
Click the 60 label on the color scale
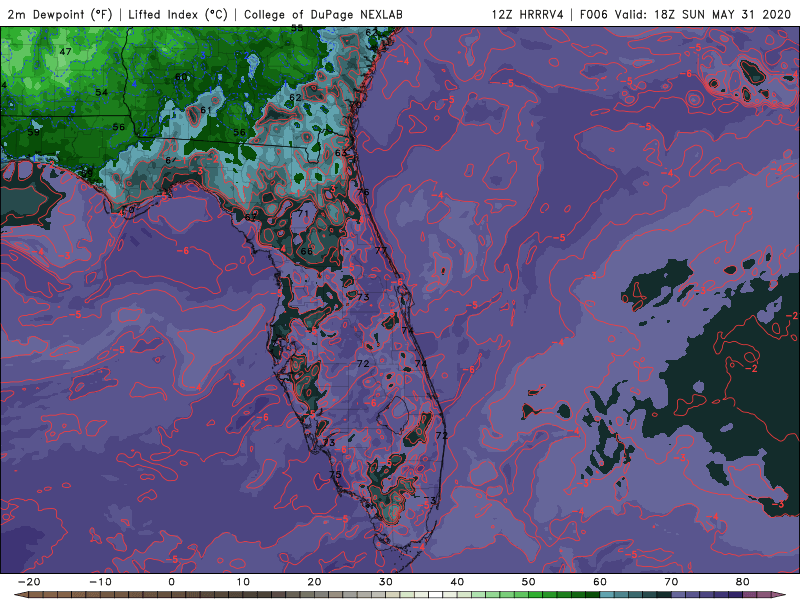600,582
